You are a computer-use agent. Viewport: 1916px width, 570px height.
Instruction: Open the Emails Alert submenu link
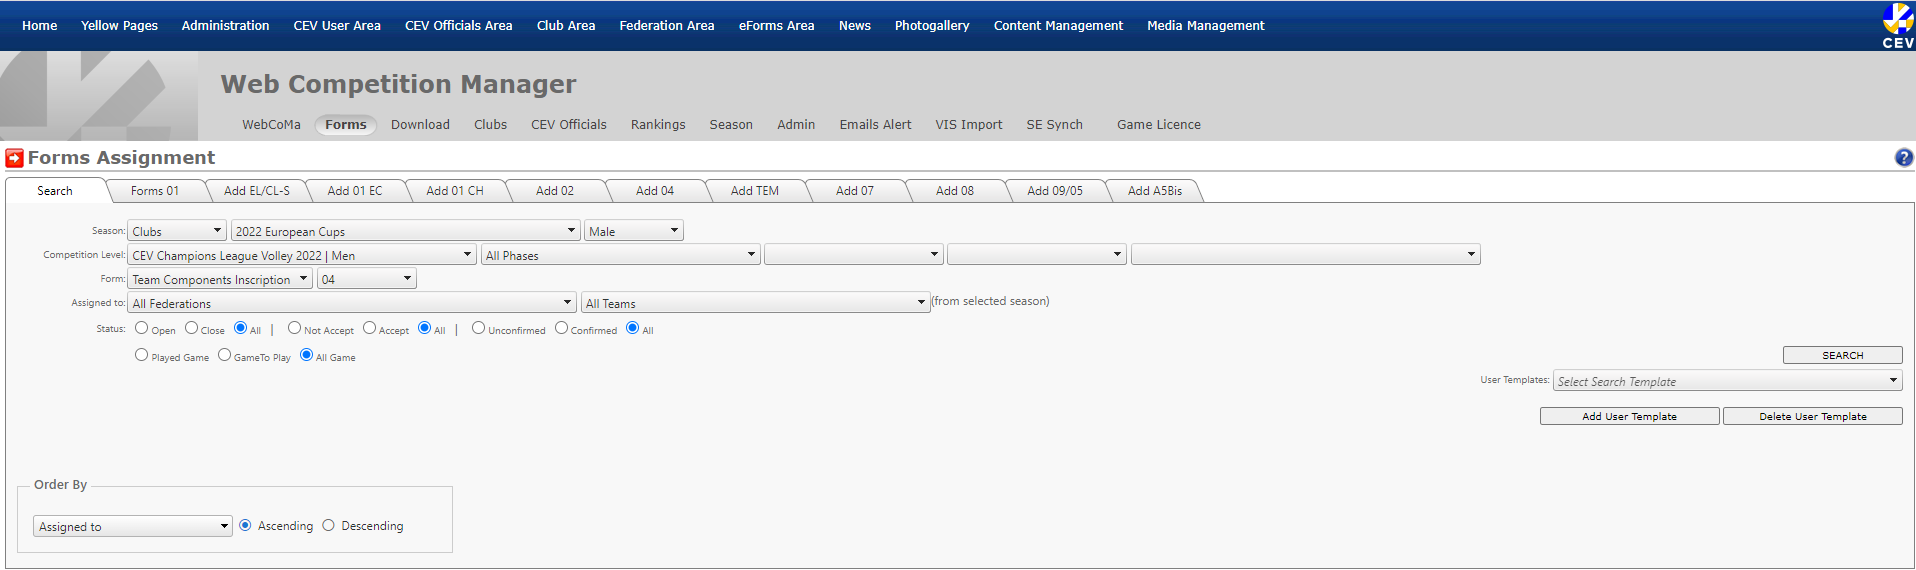pyautogui.click(x=875, y=125)
